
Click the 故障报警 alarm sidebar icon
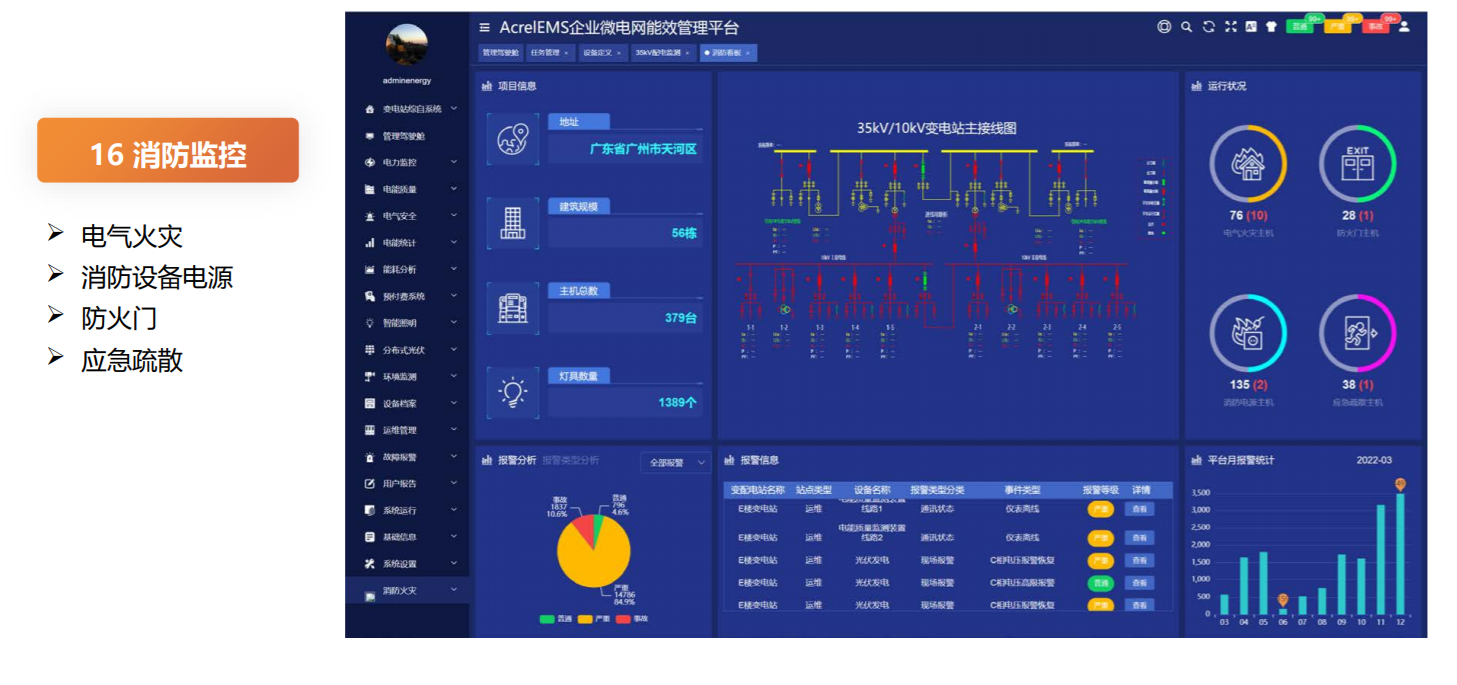370,457
